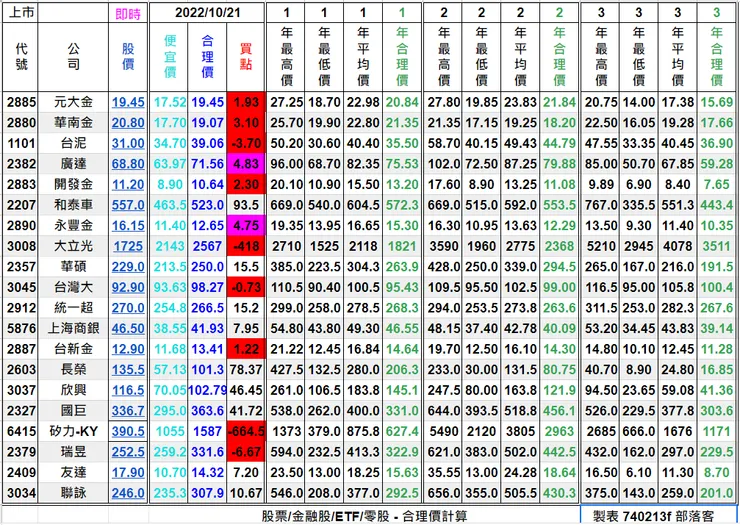
Task: Select company name 上海商銀
Action: 73,329
